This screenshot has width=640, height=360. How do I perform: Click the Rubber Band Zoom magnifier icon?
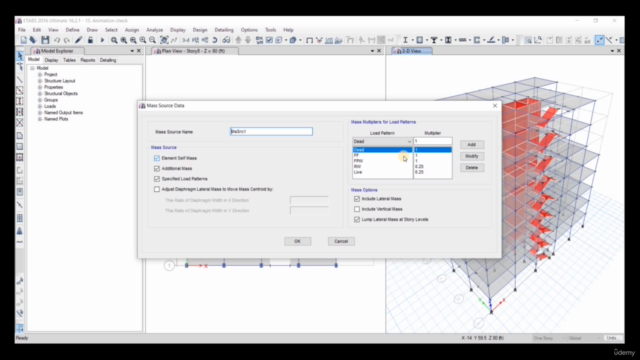coord(114,40)
